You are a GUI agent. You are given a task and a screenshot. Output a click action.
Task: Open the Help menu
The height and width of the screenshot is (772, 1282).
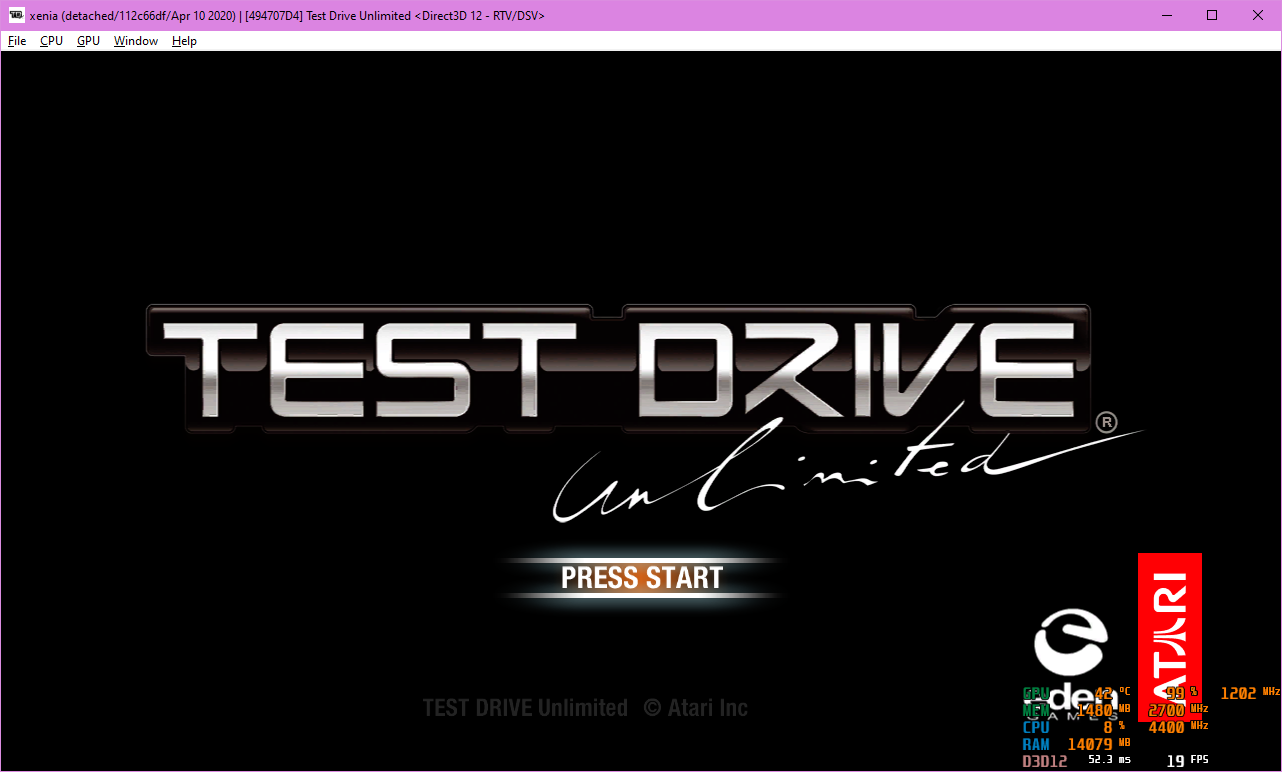(x=184, y=41)
